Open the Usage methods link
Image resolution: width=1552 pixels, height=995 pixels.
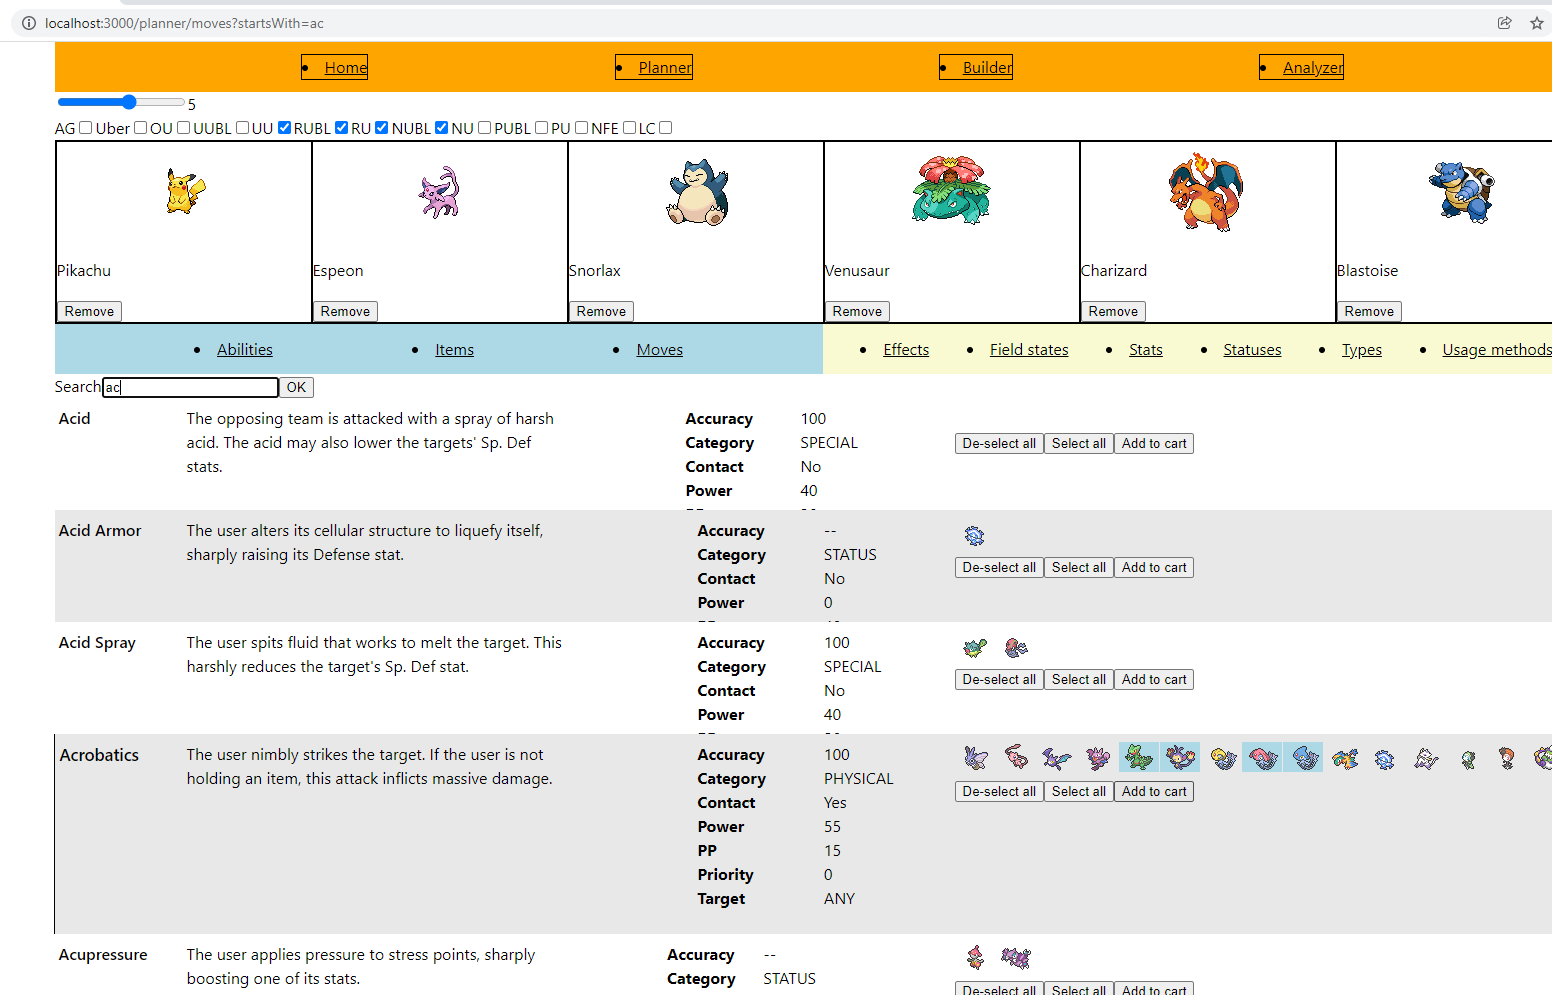(x=1497, y=349)
